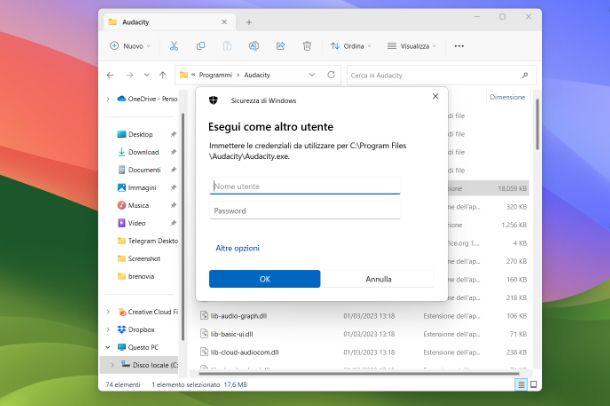Unpin Musica using its pin icon
This screenshot has height=406, width=610.
pyautogui.click(x=174, y=205)
